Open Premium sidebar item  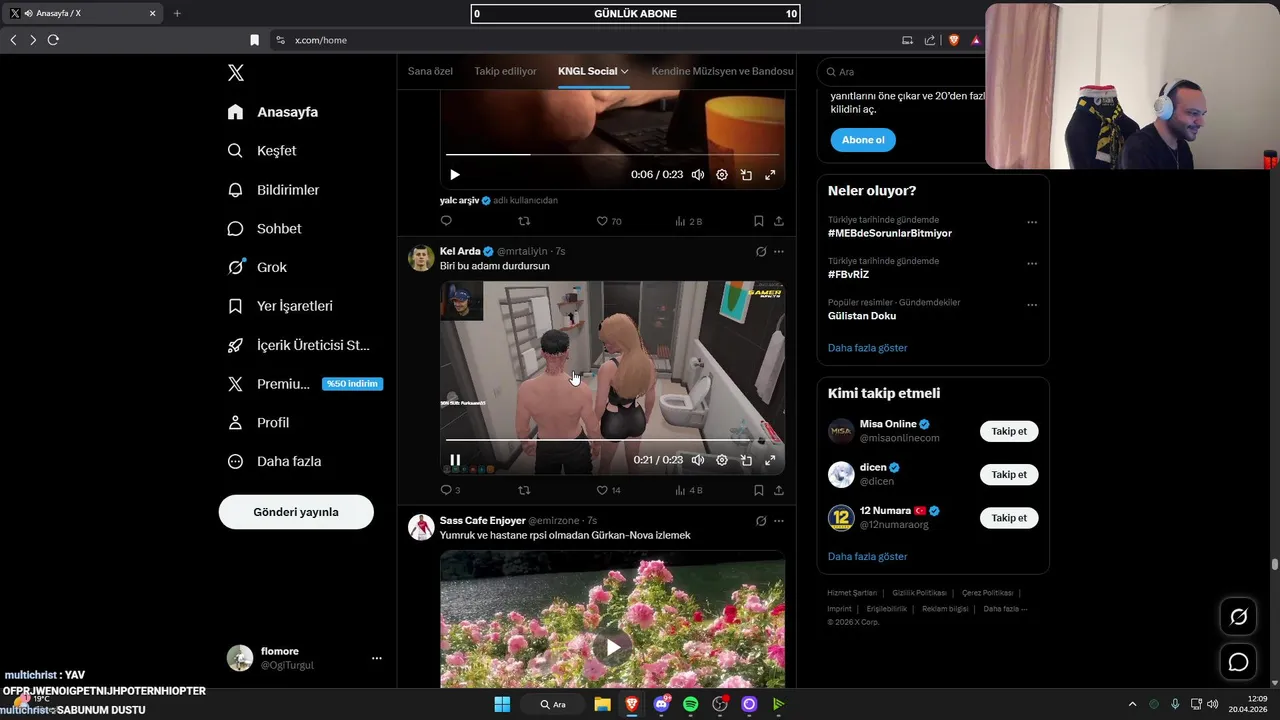click(x=304, y=384)
